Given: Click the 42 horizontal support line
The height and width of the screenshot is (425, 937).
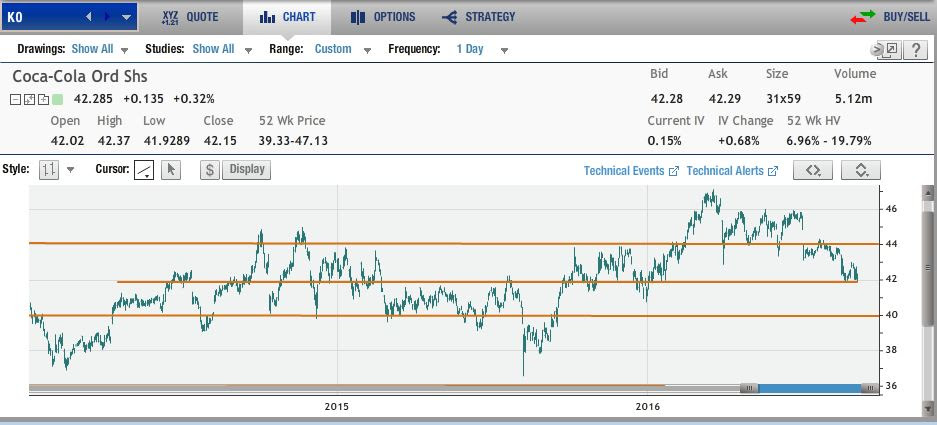Looking at the screenshot, I should [487, 282].
